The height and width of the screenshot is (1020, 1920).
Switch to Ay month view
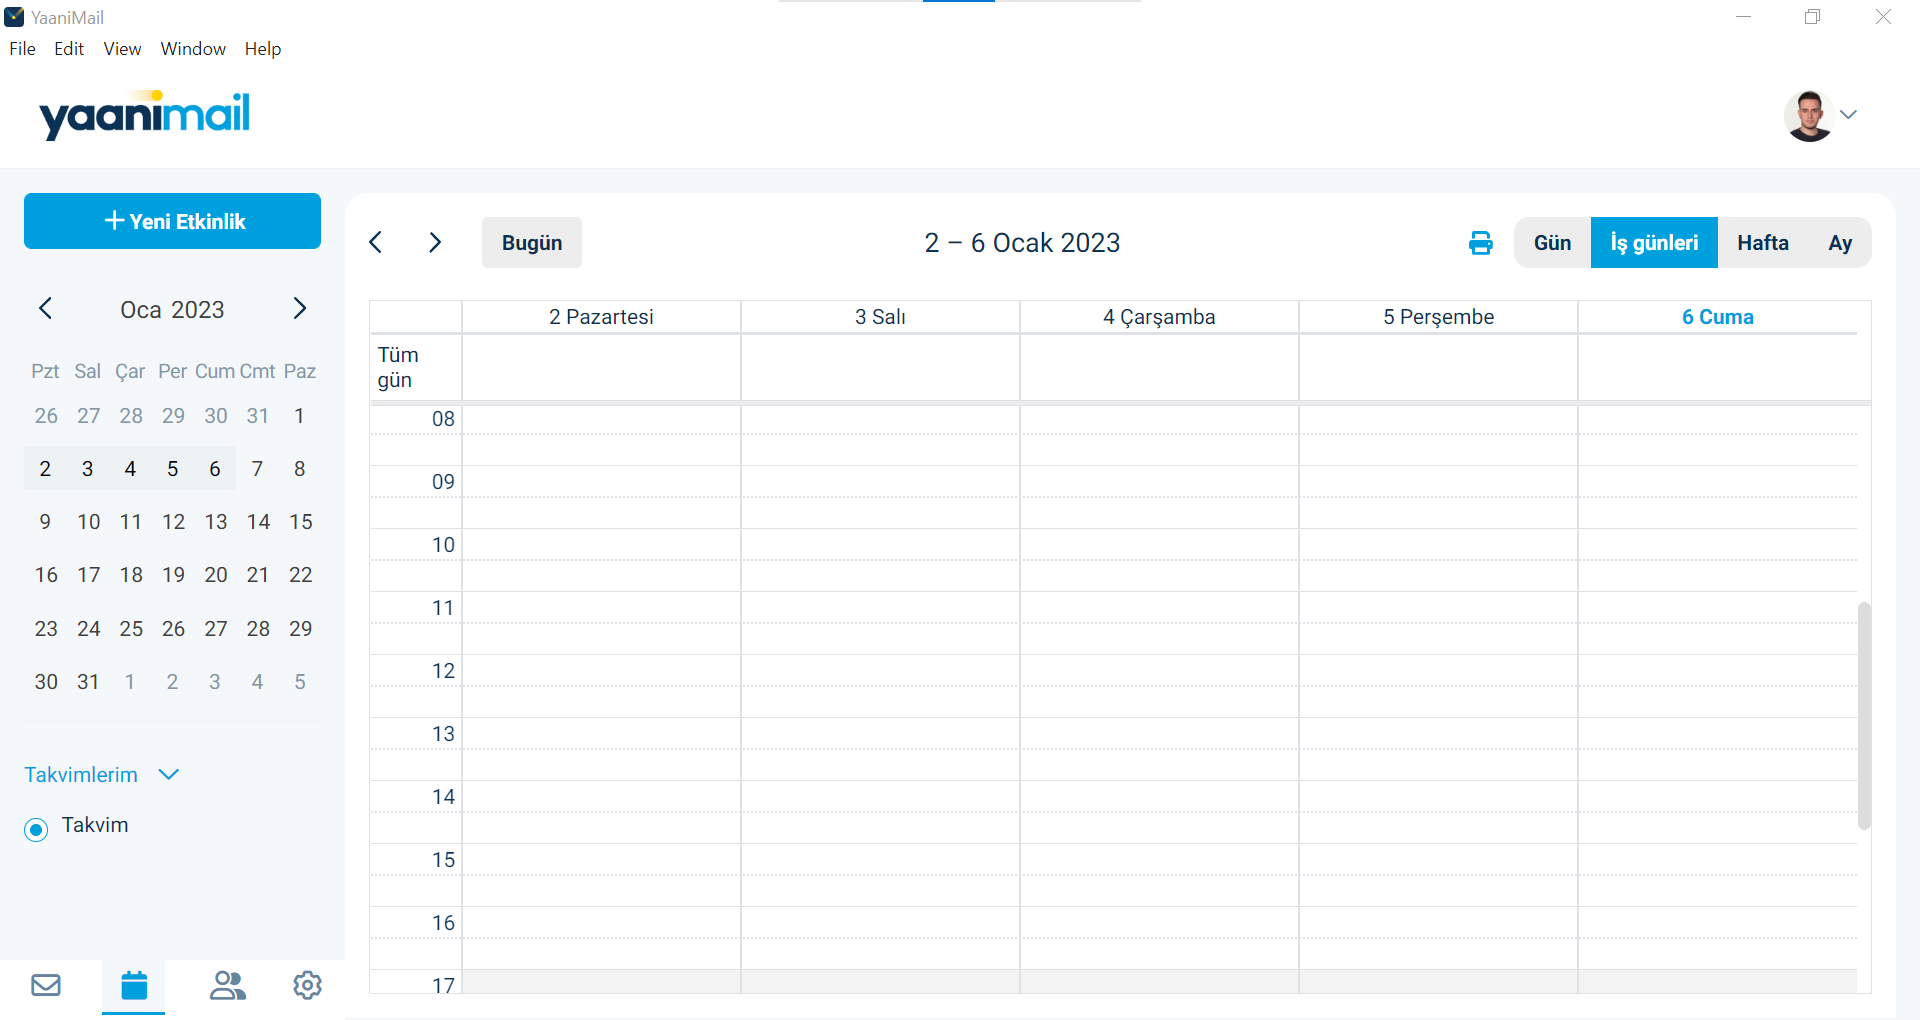pyautogui.click(x=1840, y=243)
